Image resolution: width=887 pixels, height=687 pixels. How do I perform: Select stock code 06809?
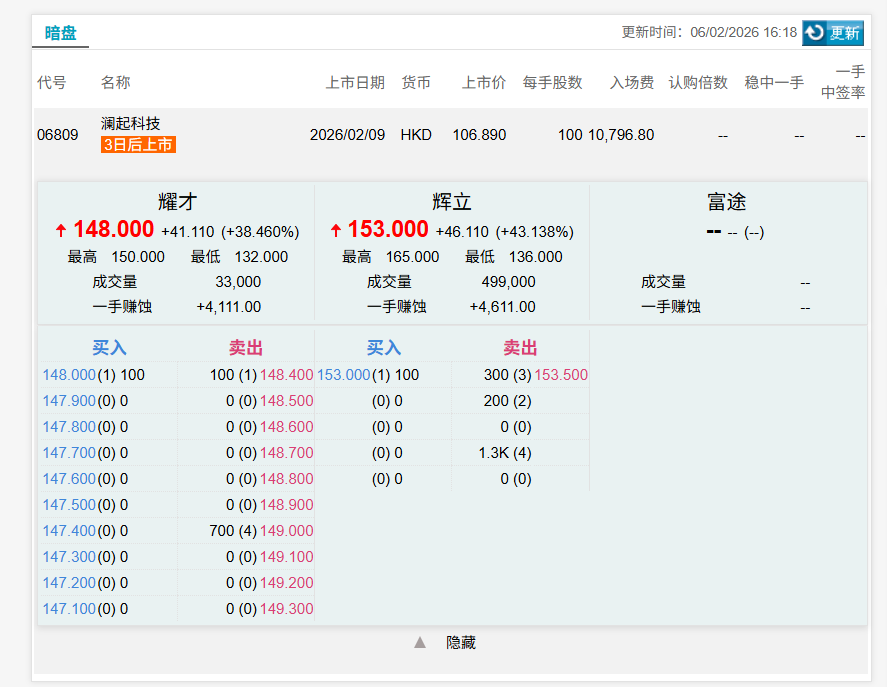coord(57,134)
